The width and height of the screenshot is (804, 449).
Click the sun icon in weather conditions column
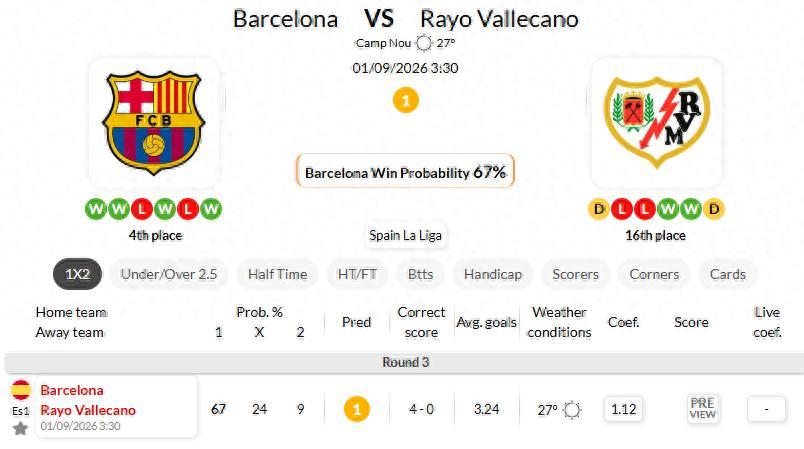[572, 410]
